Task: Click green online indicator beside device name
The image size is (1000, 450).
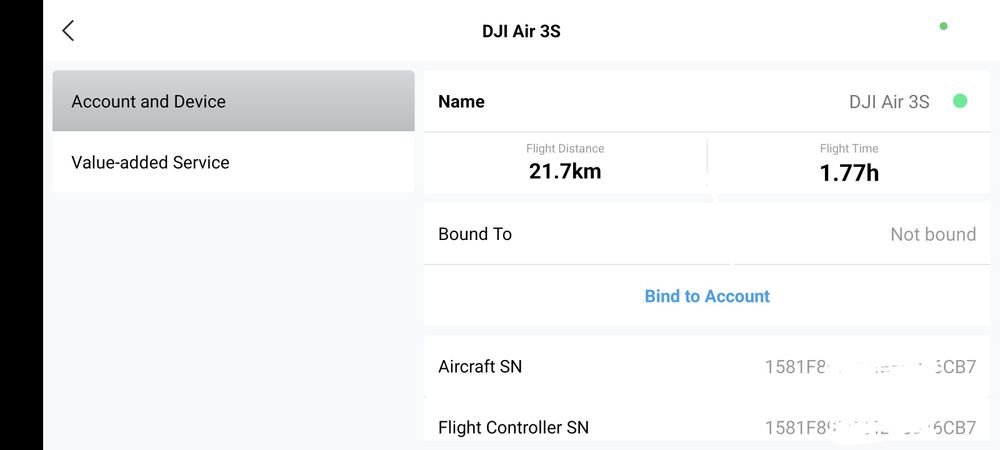Action: 960,101
